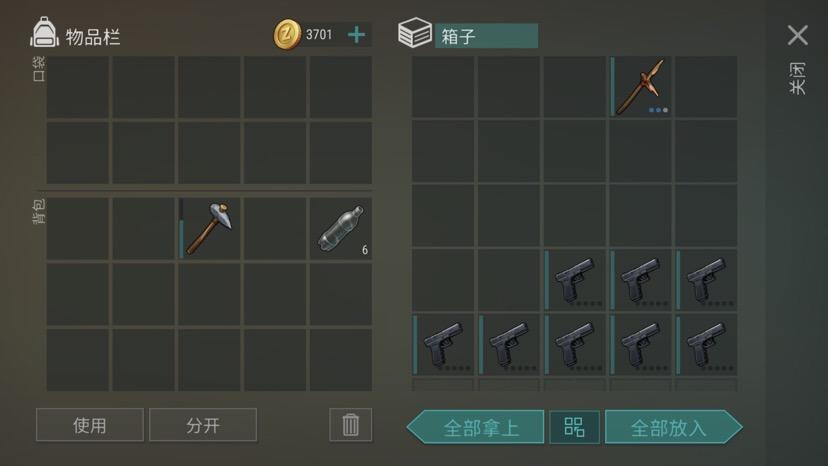This screenshot has width=828, height=466.
Task: Click the gold coin icon
Action: pos(287,35)
